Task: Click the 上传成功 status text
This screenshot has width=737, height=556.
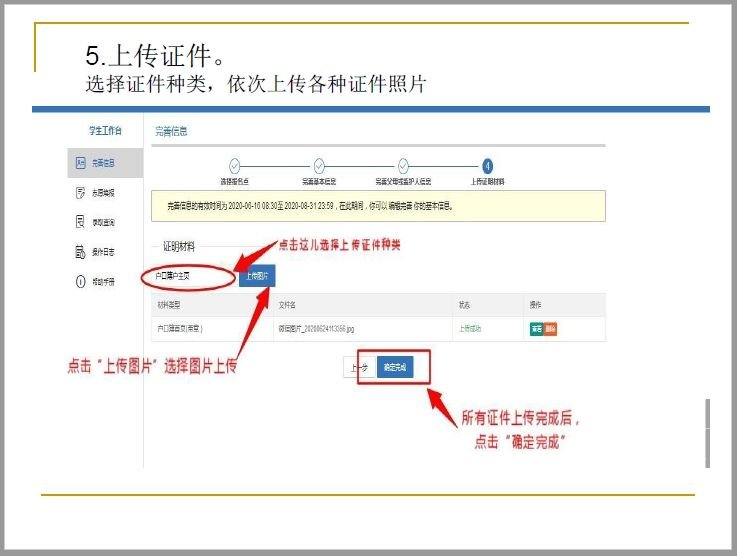Action: [470, 329]
